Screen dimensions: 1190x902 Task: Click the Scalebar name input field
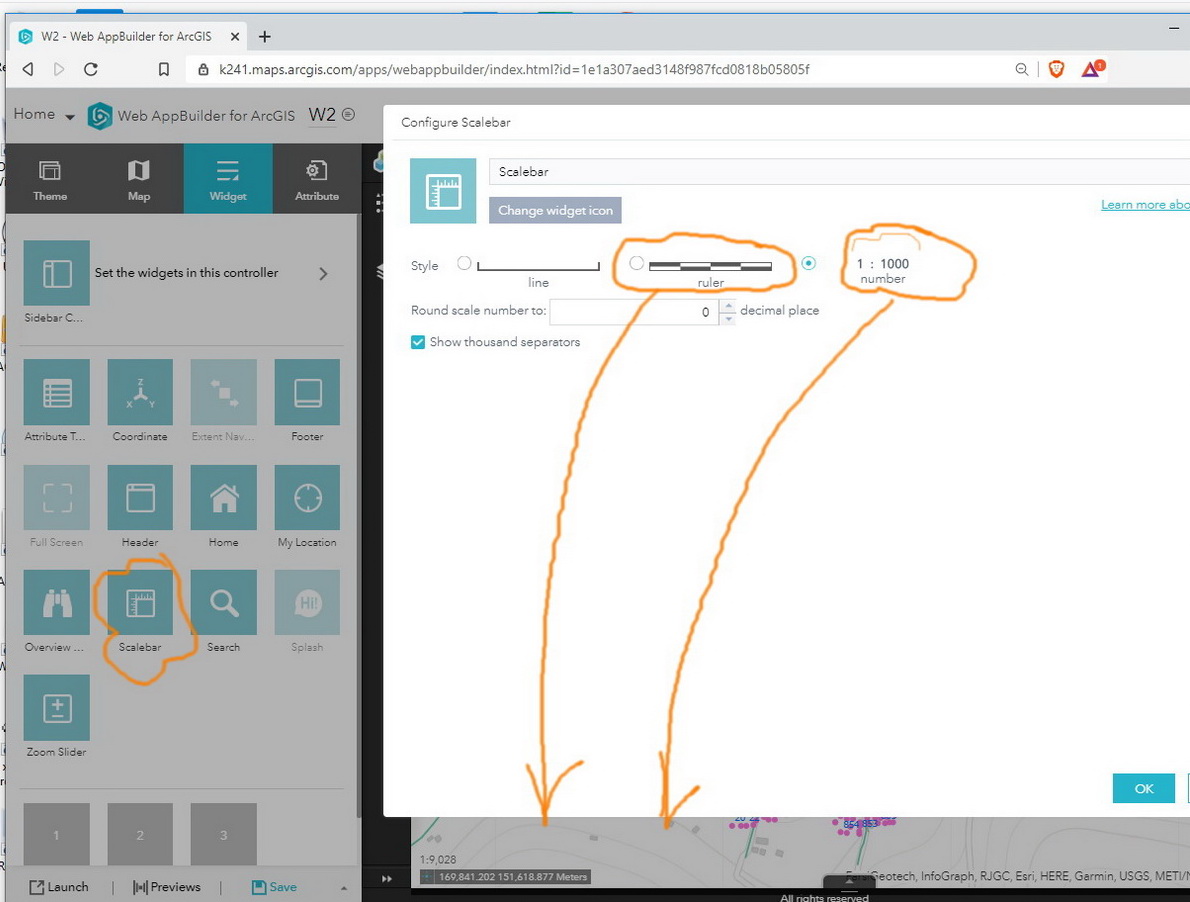[839, 171]
